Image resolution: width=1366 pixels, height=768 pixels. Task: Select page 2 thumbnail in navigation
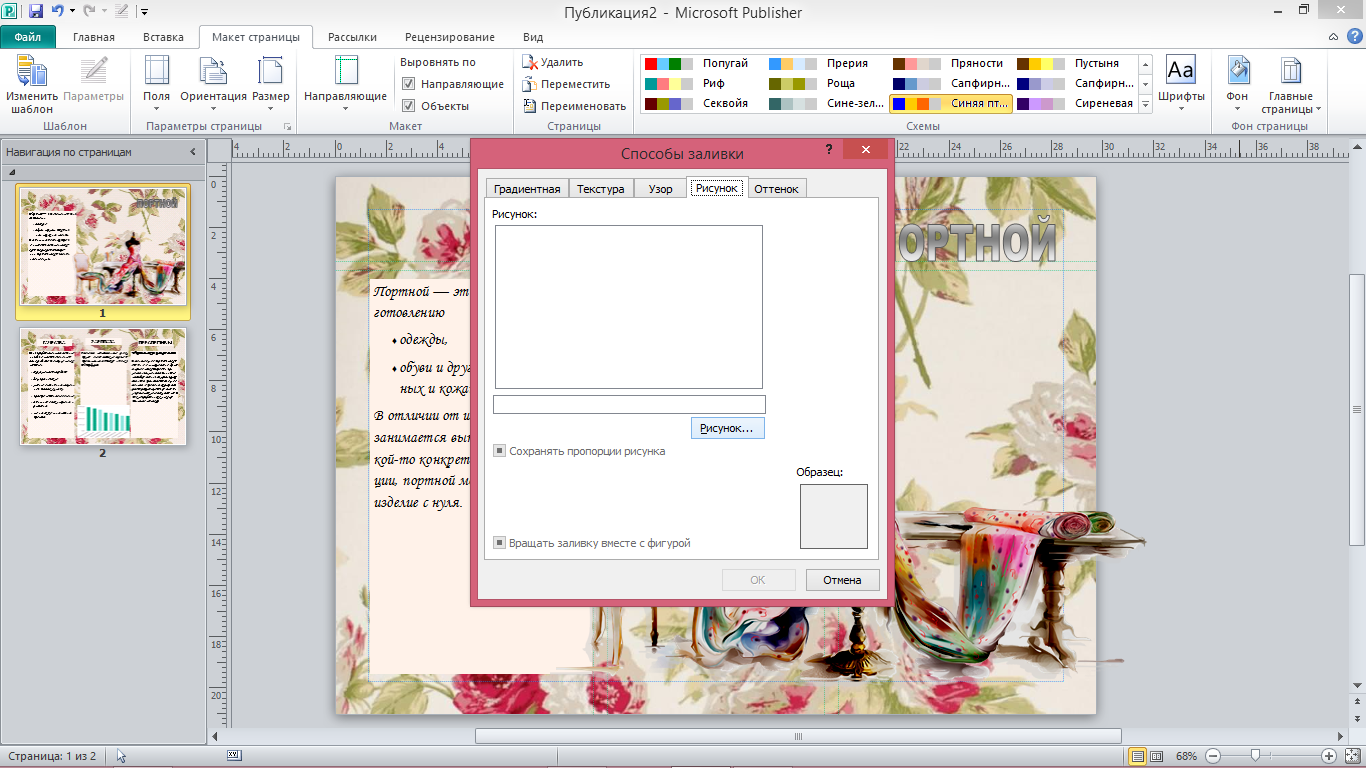pos(102,387)
